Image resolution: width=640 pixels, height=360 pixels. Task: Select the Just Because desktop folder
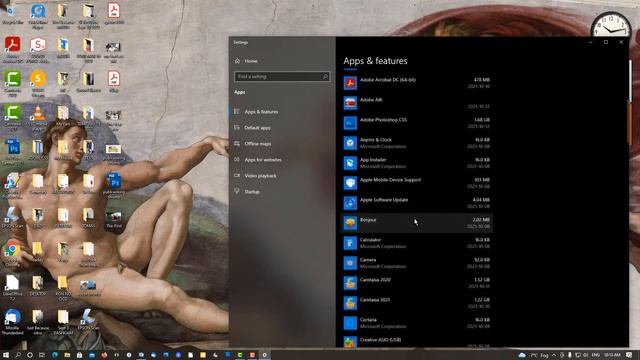coord(38,322)
